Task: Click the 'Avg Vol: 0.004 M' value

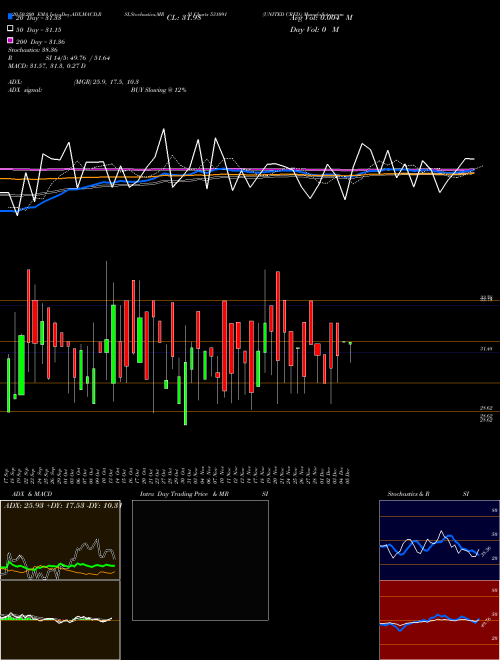Action: point(321,18)
